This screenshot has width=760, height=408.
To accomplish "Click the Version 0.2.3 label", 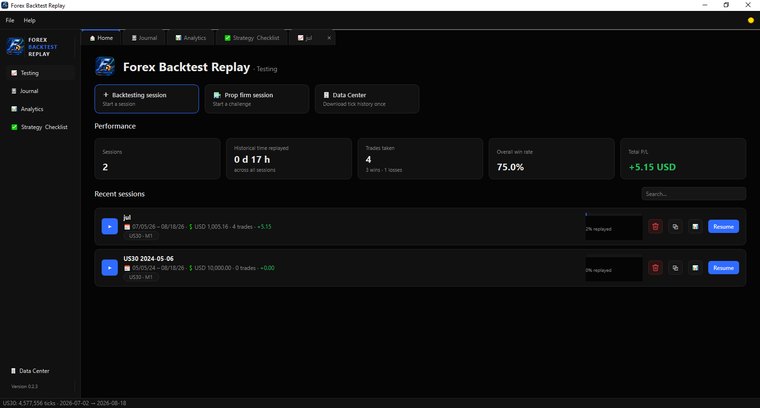I will click(x=24, y=387).
